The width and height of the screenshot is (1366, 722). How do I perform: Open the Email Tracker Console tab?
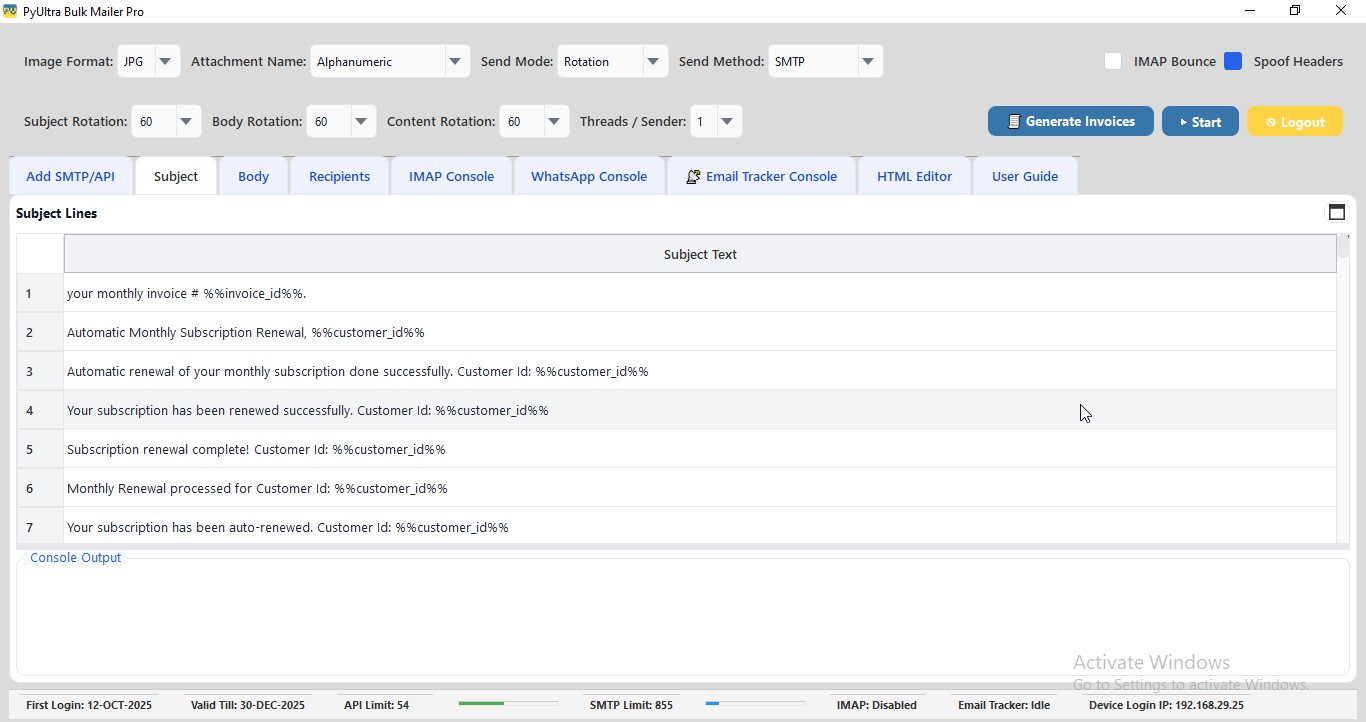[x=761, y=176]
